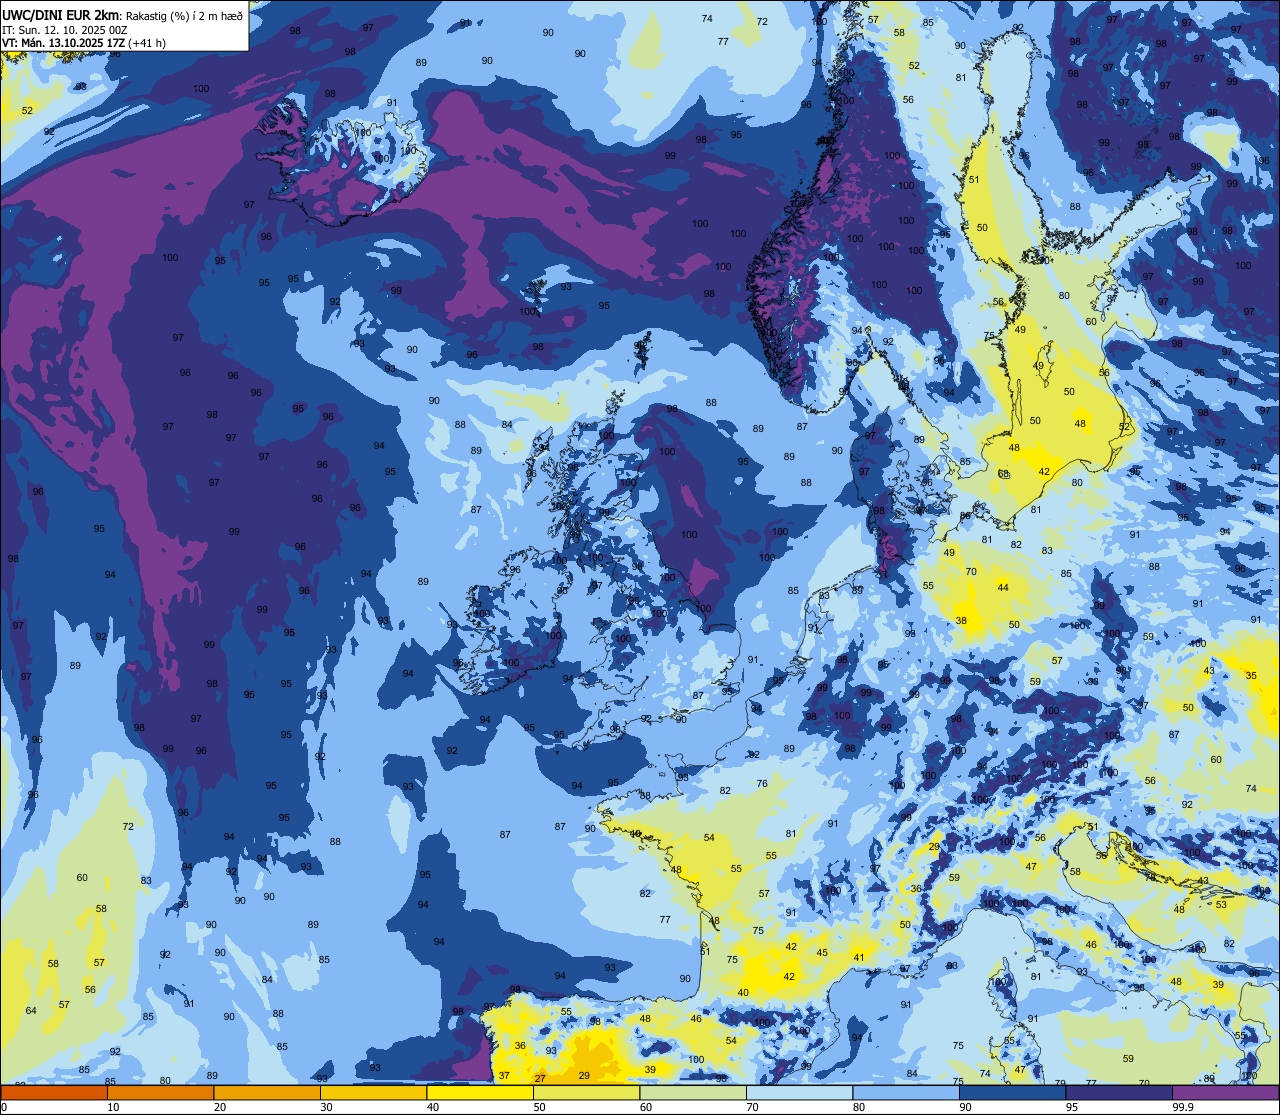Viewport: 1280px width, 1115px height.
Task: Click the humidity value "76" on the map
Action: 763,784
